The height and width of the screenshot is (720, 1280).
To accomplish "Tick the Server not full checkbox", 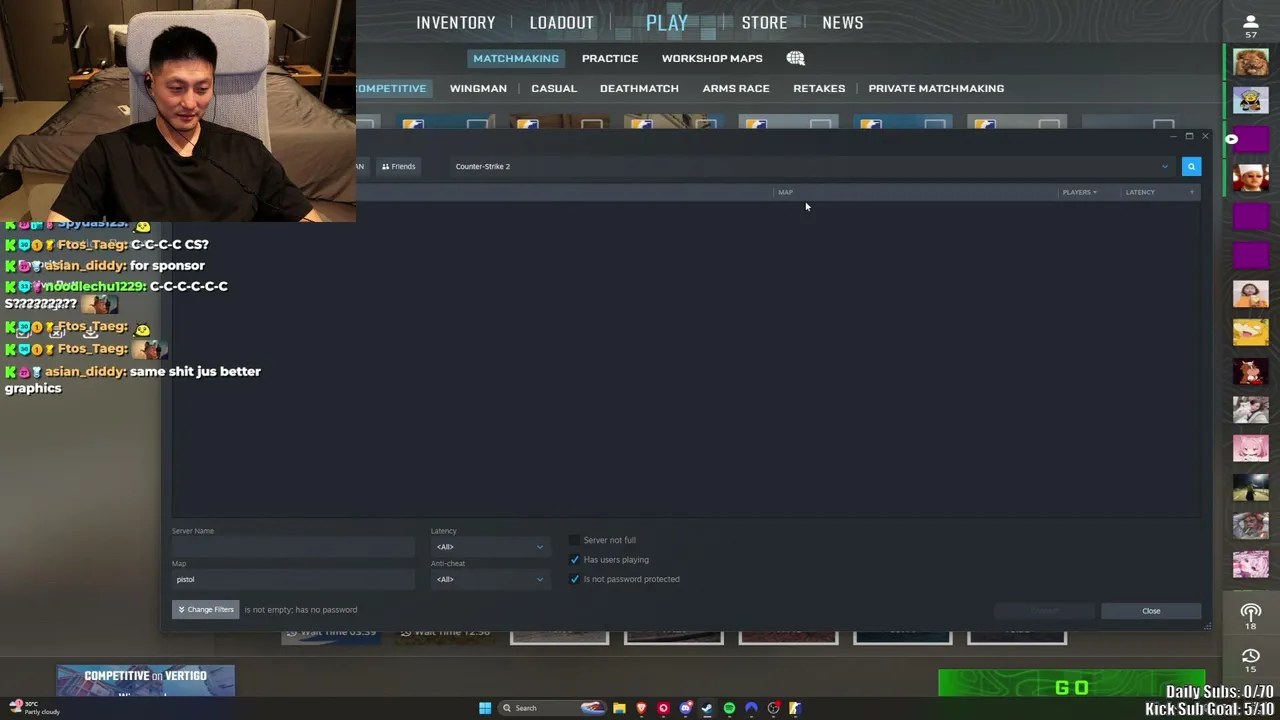I will (574, 540).
